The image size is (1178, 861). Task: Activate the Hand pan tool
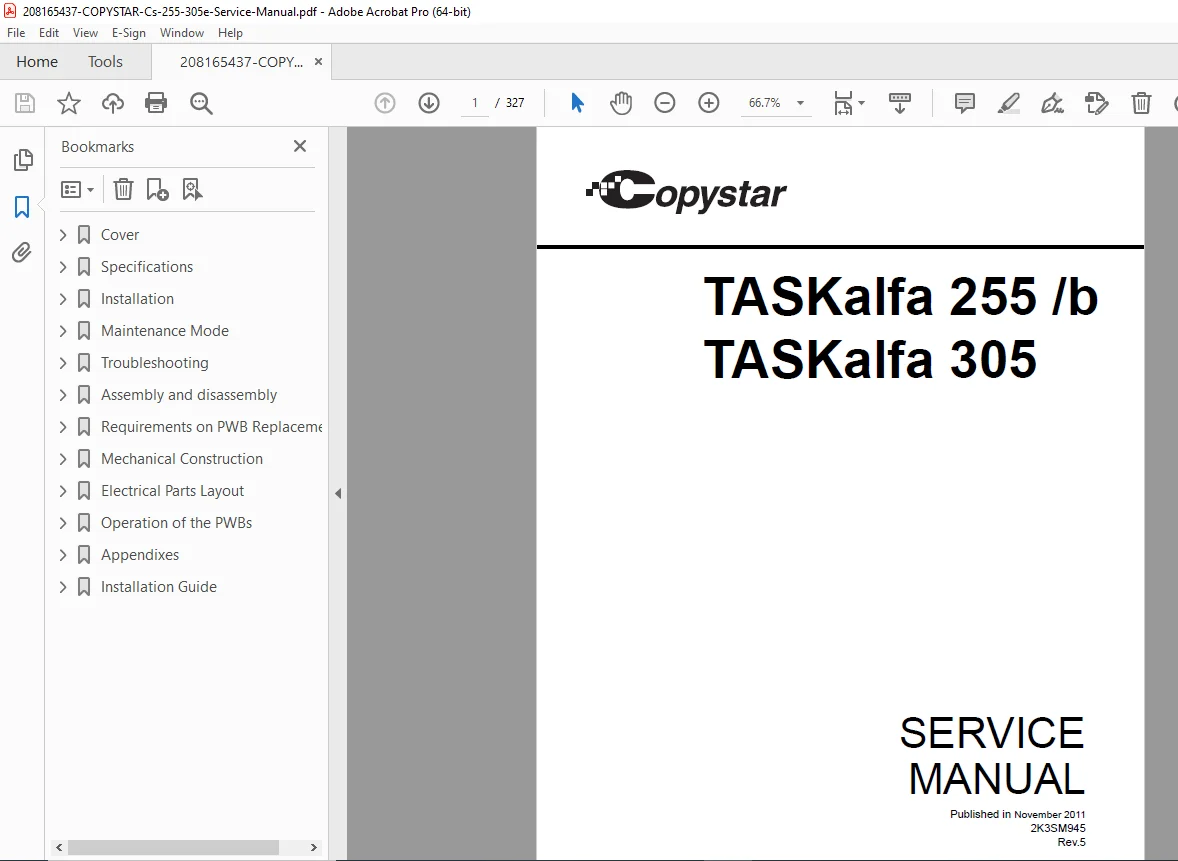point(621,103)
